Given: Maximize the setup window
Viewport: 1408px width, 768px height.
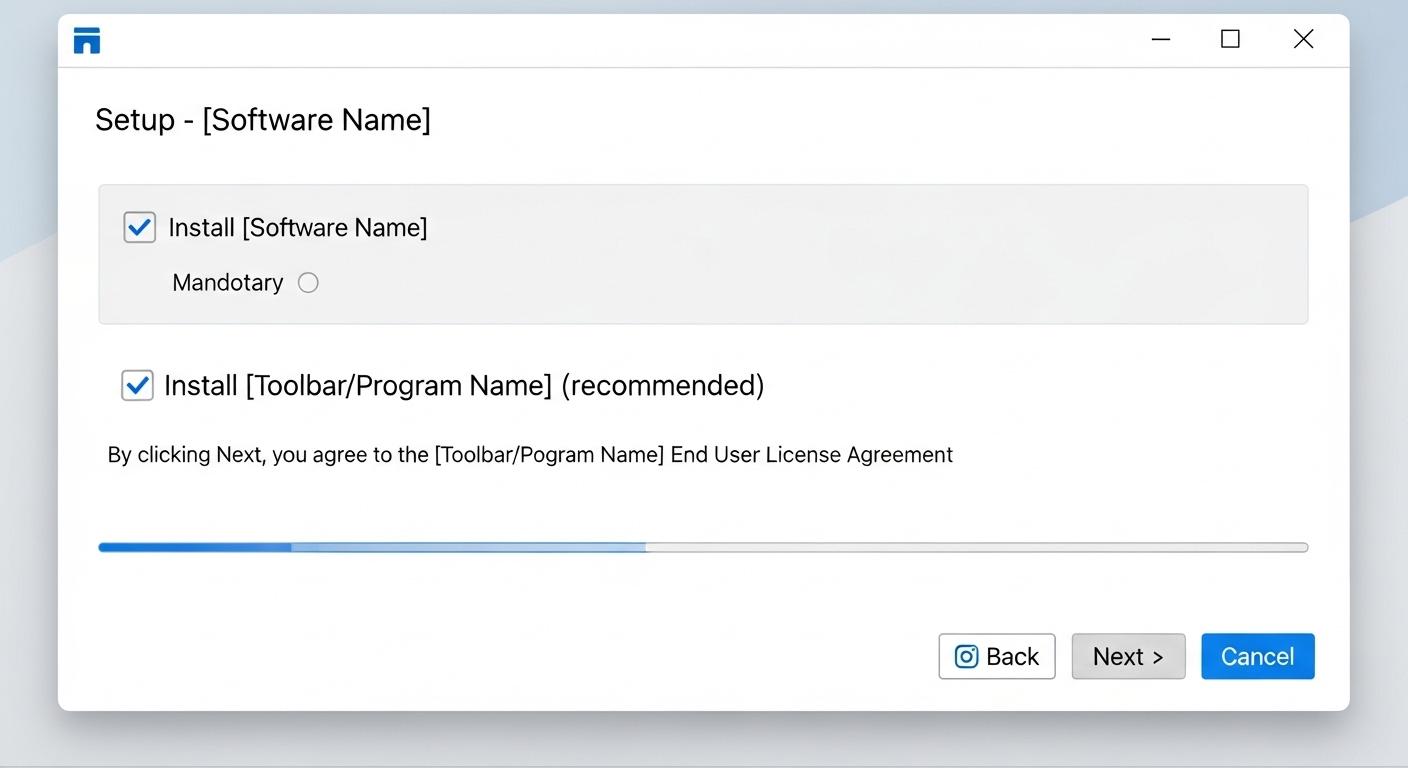Looking at the screenshot, I should pyautogui.click(x=1230, y=40).
